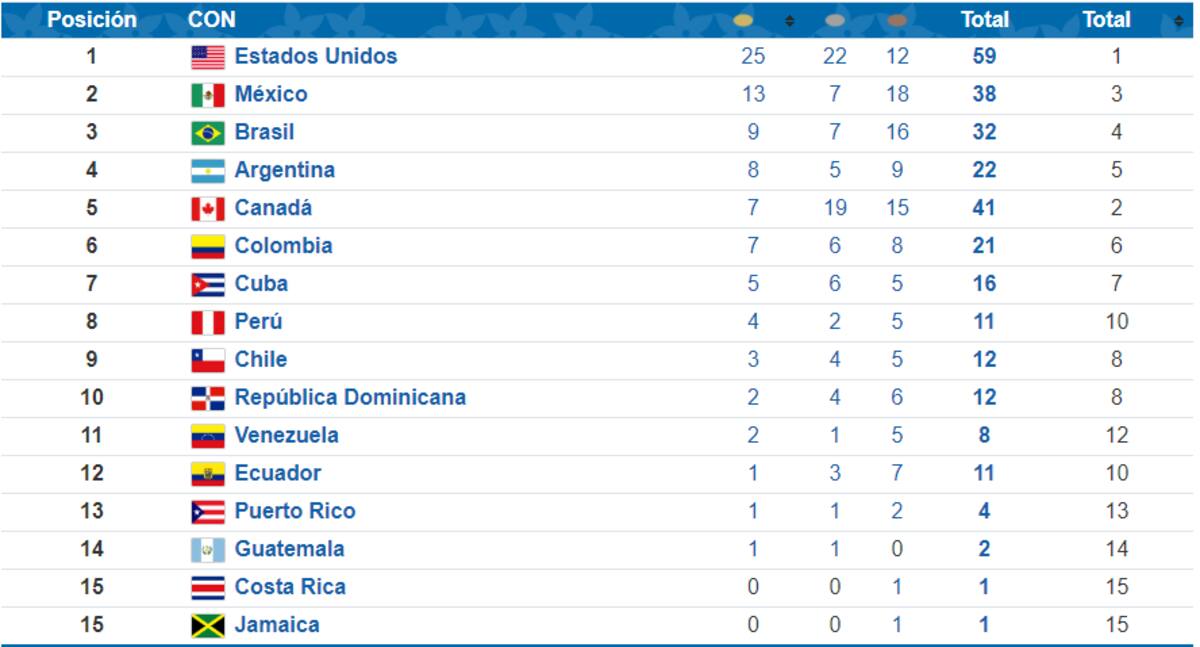Image resolution: width=1200 pixels, height=647 pixels.
Task: Click the Canada flag icon
Action: click(208, 209)
